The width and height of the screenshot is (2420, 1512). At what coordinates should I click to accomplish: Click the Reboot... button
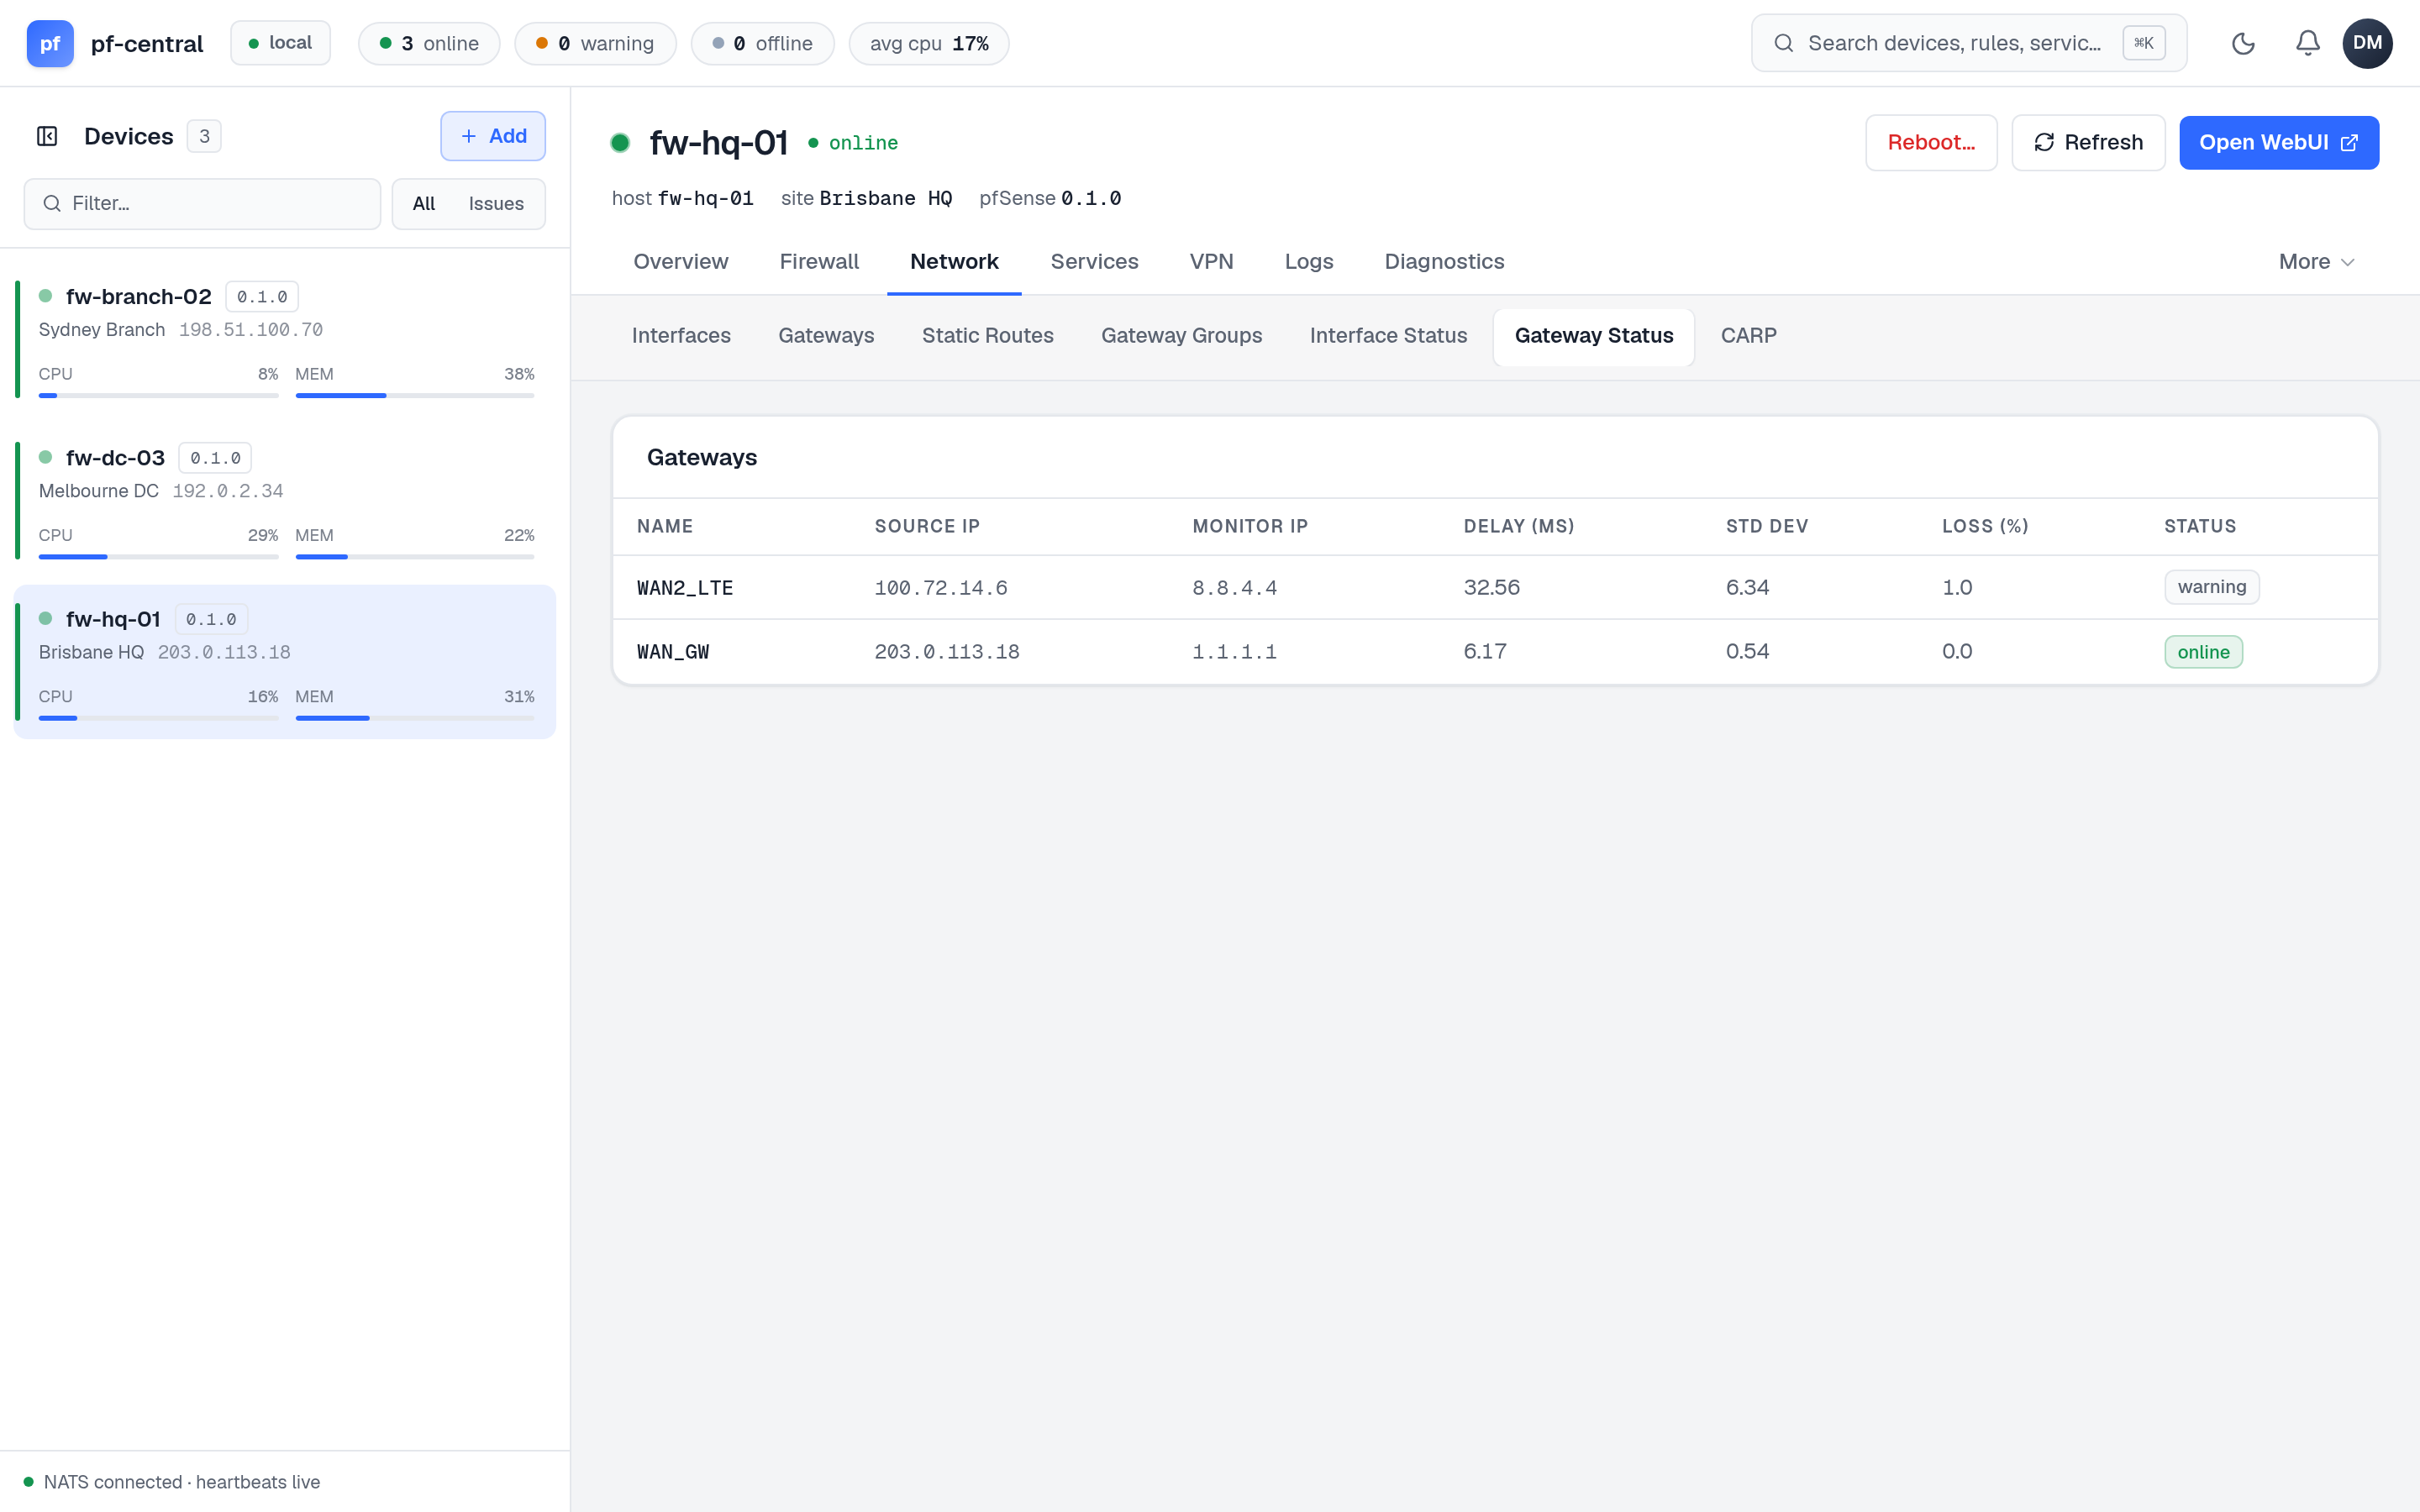click(x=1931, y=142)
